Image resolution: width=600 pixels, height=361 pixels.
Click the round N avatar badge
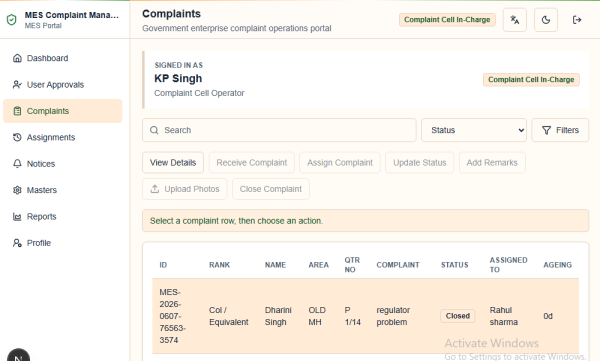tap(18, 356)
